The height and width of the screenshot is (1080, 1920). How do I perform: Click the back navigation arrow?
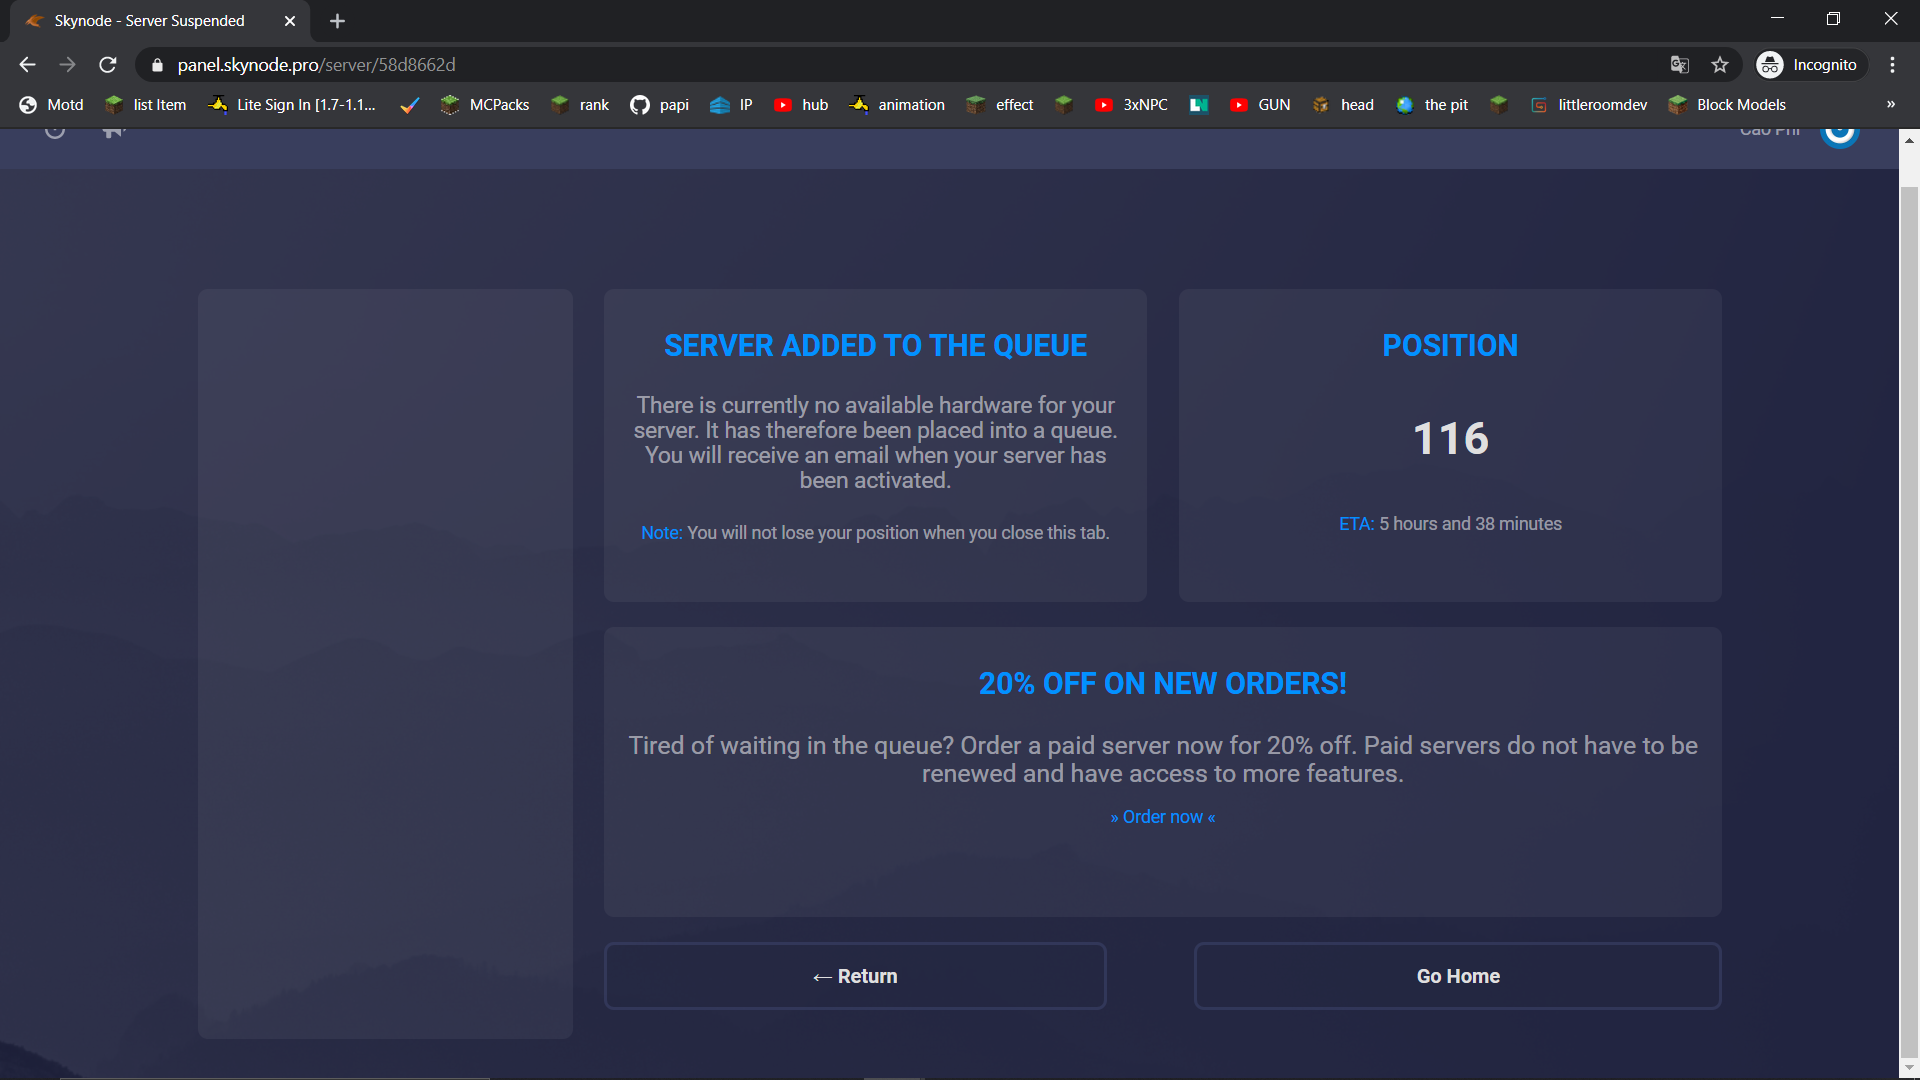(x=27, y=65)
